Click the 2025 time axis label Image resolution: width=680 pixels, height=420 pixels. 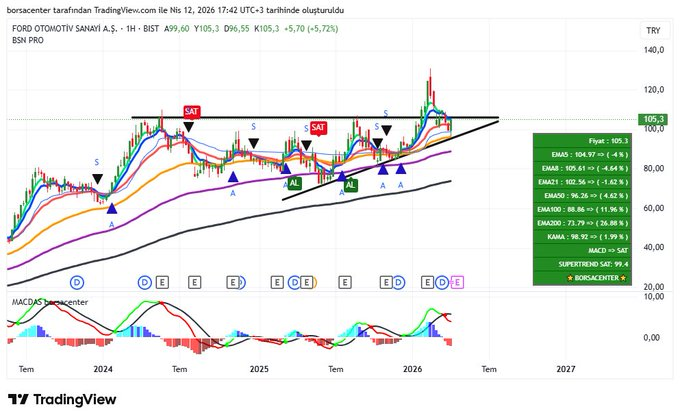pos(259,369)
